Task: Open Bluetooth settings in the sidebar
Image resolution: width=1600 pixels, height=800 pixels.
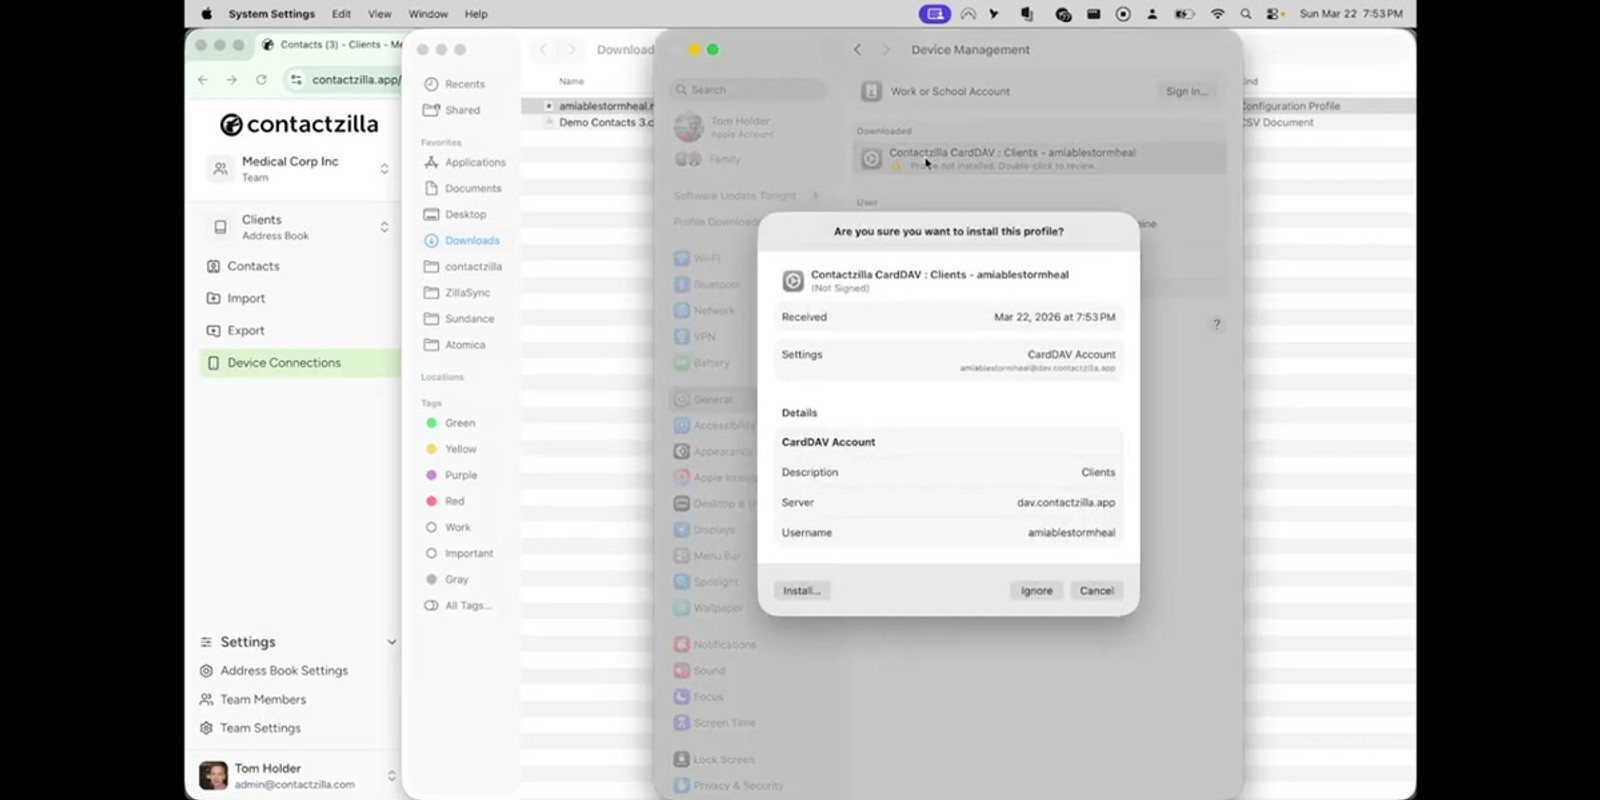Action: [708, 284]
